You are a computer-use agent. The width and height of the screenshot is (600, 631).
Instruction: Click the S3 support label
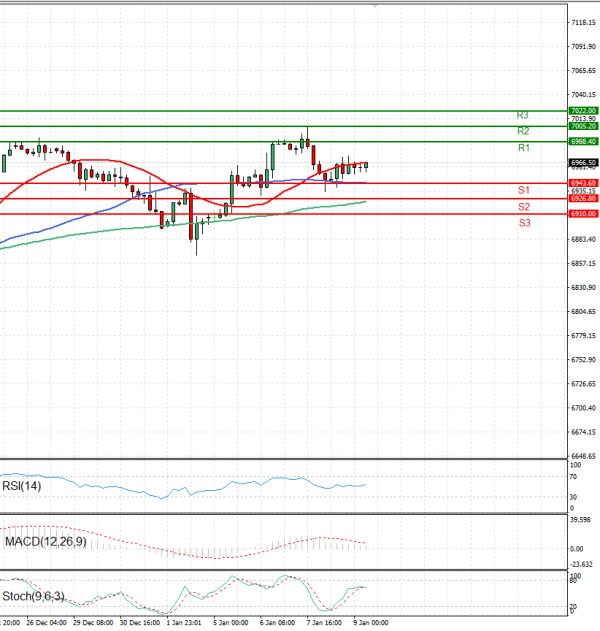coord(523,222)
